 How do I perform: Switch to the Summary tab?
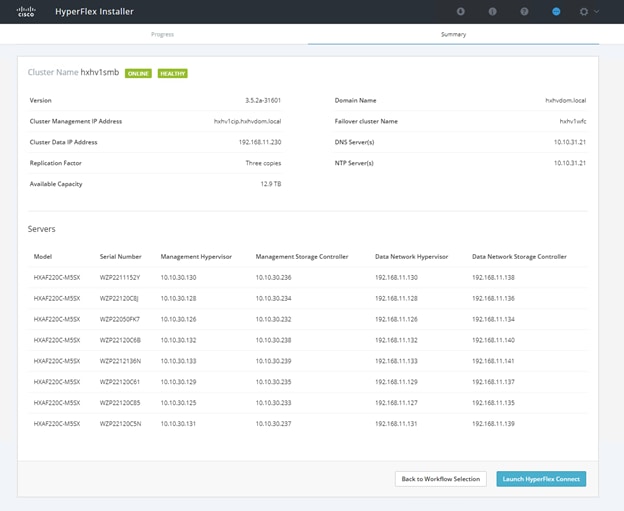tap(453, 34)
